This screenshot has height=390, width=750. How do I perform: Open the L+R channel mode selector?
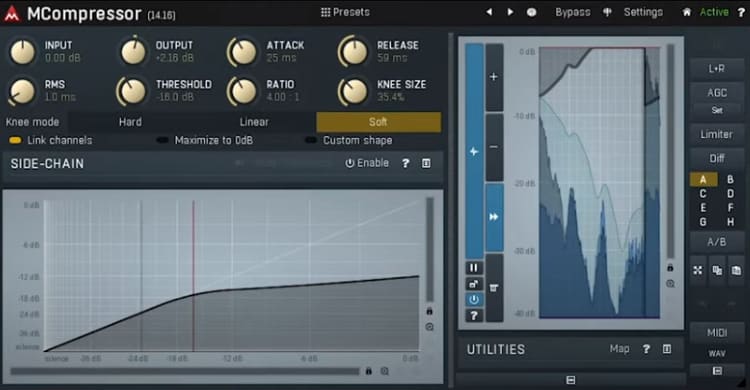717,69
